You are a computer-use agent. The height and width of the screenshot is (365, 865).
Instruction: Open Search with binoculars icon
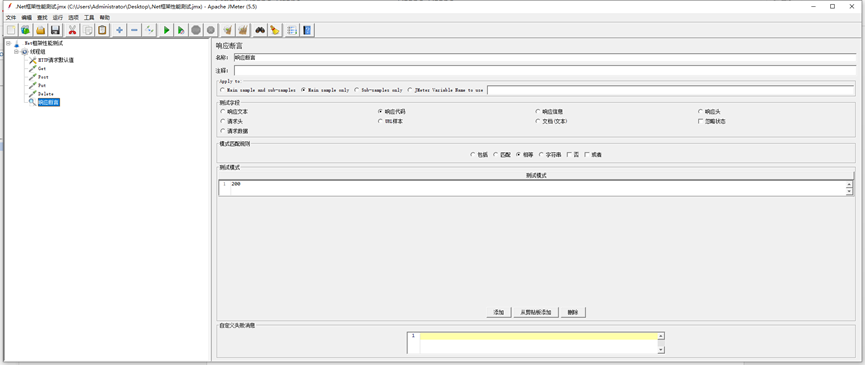pos(260,30)
